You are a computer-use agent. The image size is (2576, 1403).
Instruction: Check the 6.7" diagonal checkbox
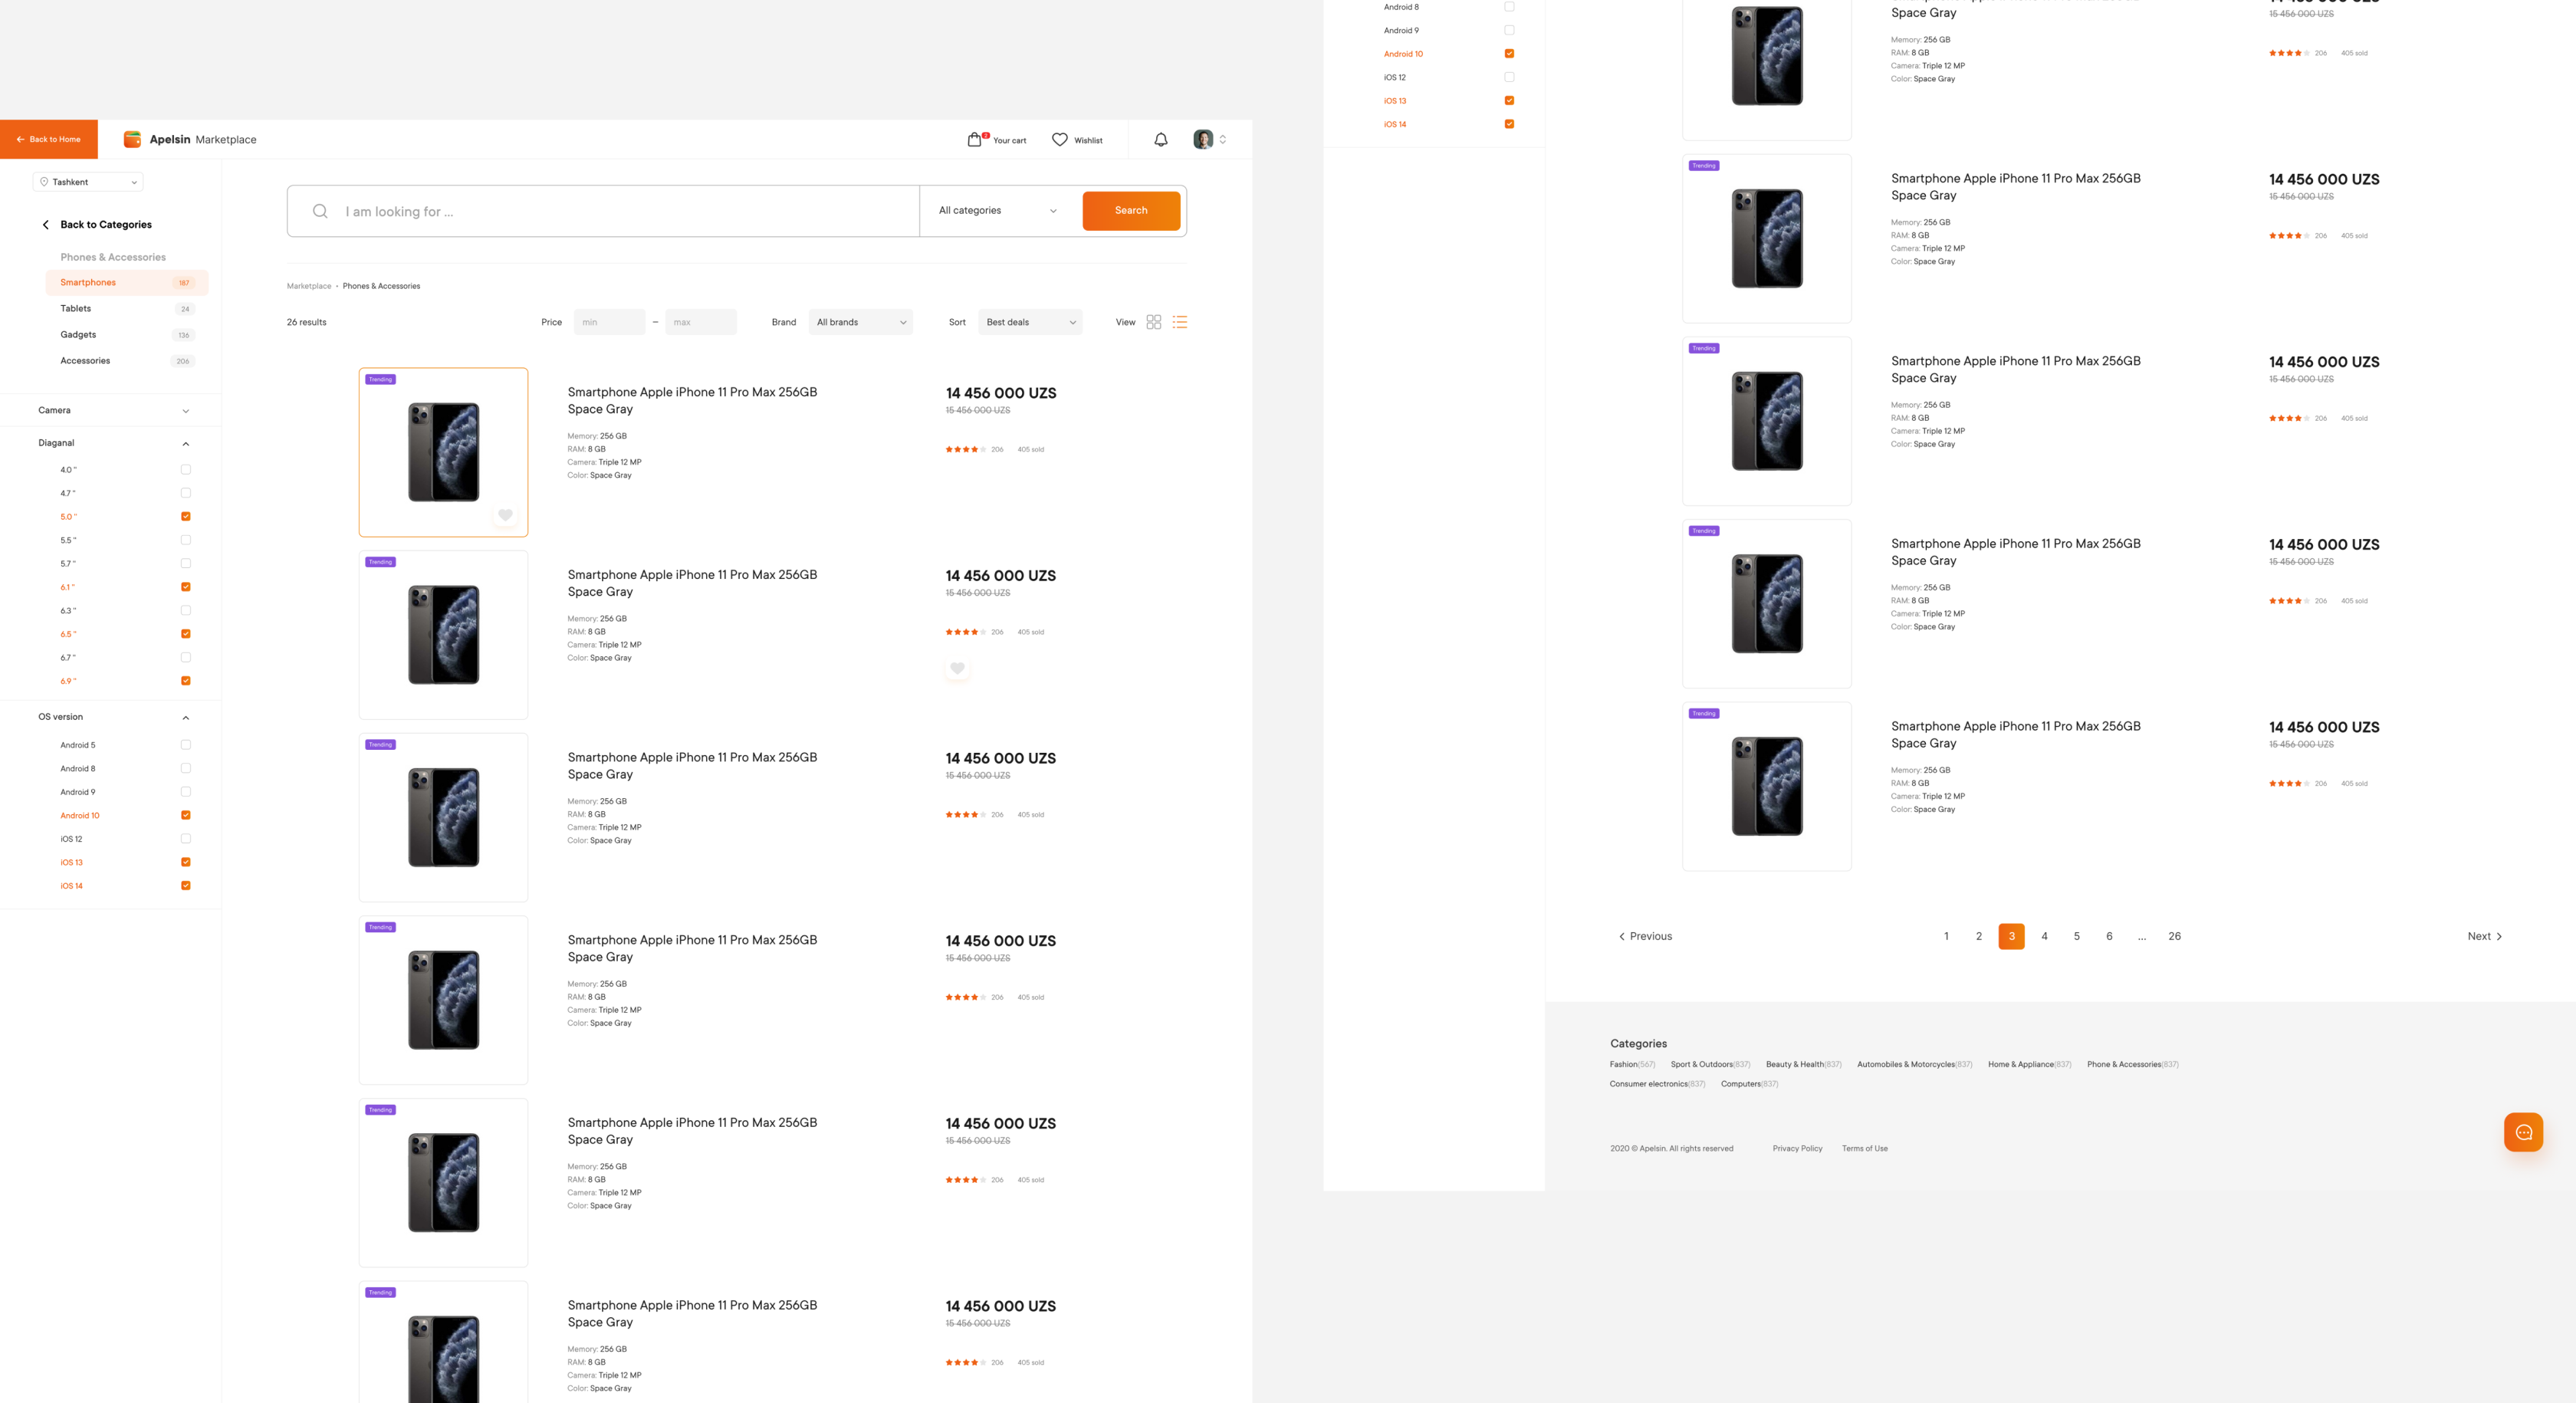pyautogui.click(x=186, y=657)
